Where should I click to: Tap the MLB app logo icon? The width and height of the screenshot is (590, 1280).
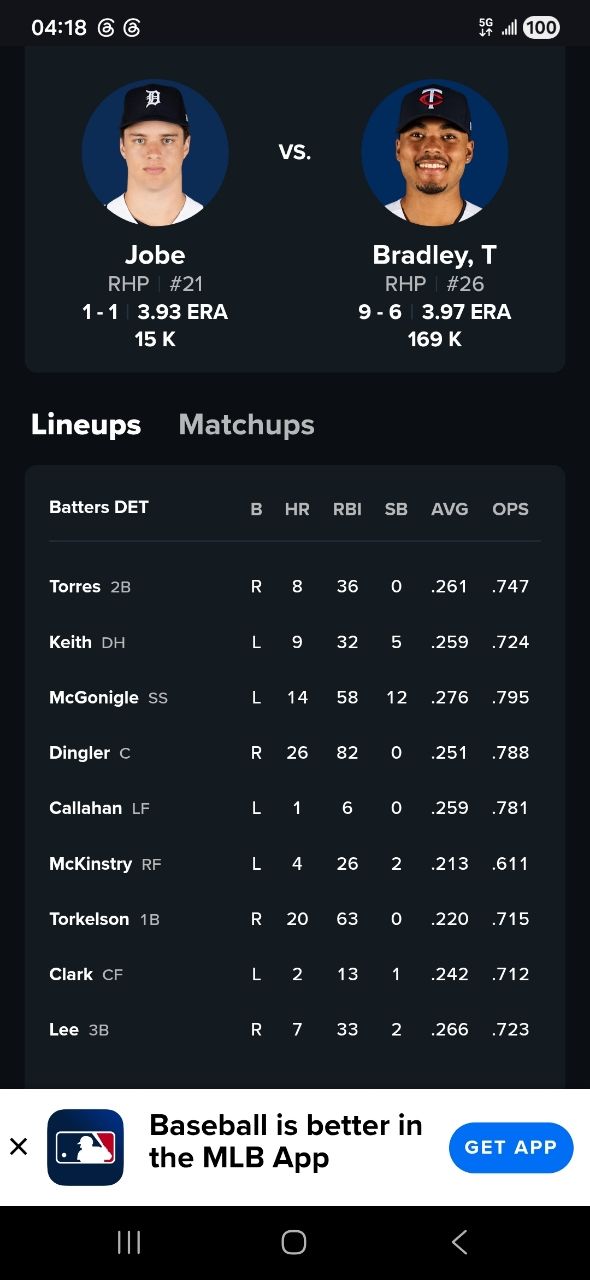click(85, 1147)
